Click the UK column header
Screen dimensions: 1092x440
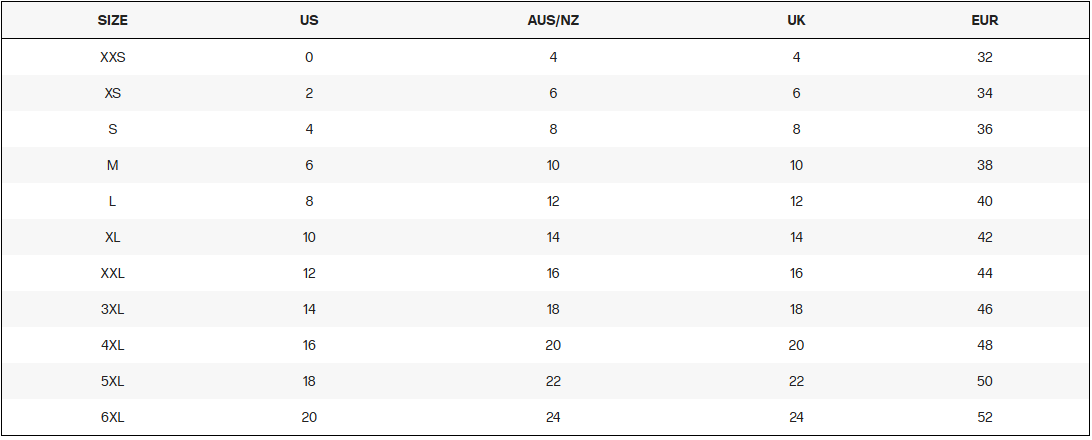(x=796, y=20)
